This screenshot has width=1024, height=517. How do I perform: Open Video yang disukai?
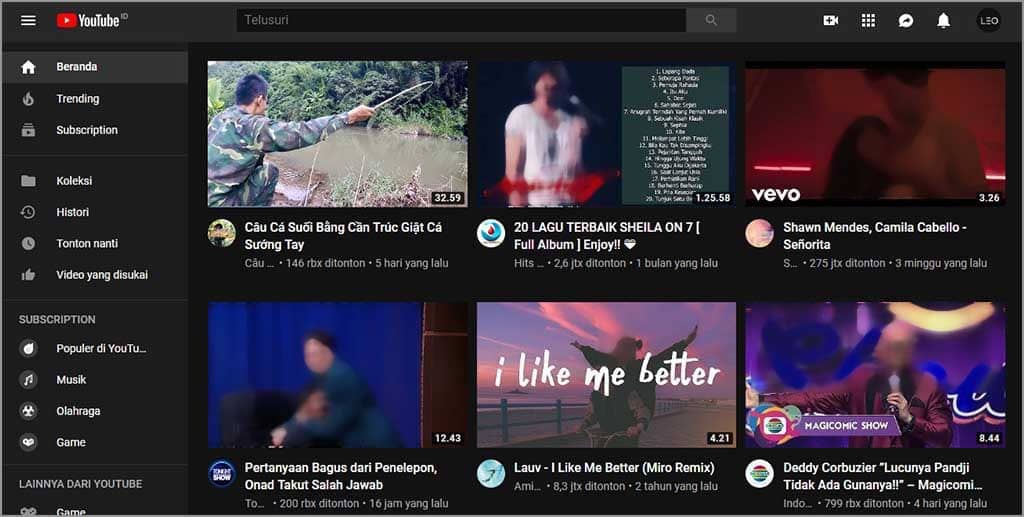pyautogui.click(x=95, y=275)
